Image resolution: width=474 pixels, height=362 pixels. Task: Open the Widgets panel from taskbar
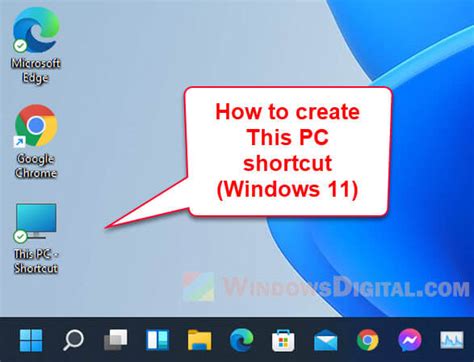[157, 340]
